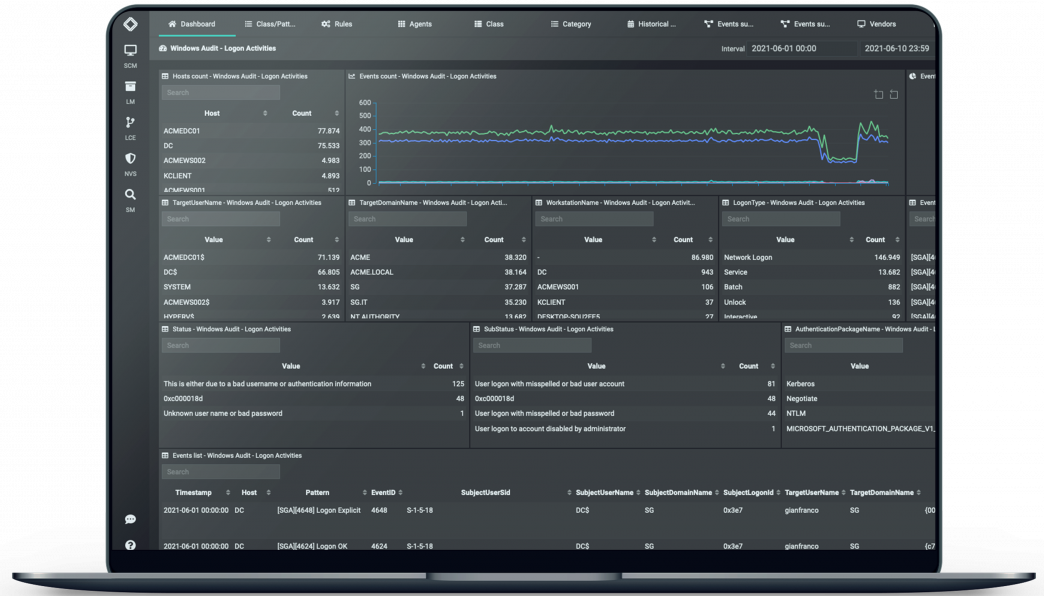The image size is (1044, 596).
Task: Open the LM module in sidebar
Action: pos(130,88)
